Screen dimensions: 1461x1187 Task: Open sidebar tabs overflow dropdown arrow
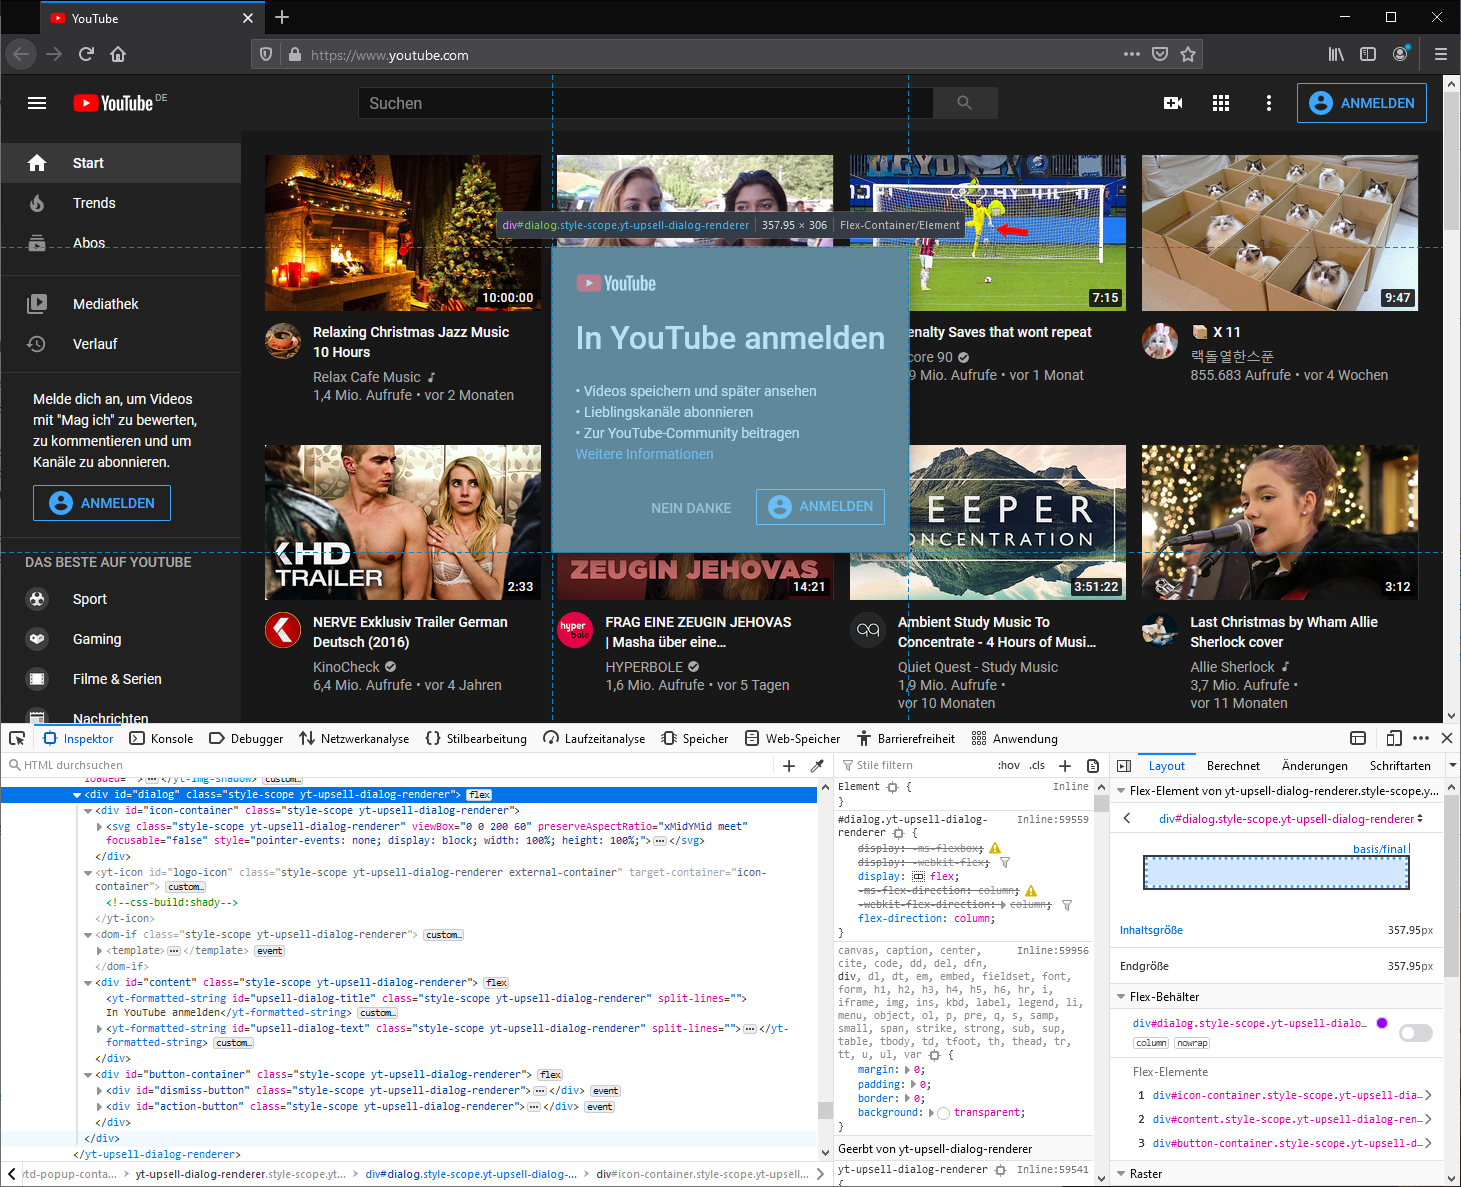(1452, 765)
